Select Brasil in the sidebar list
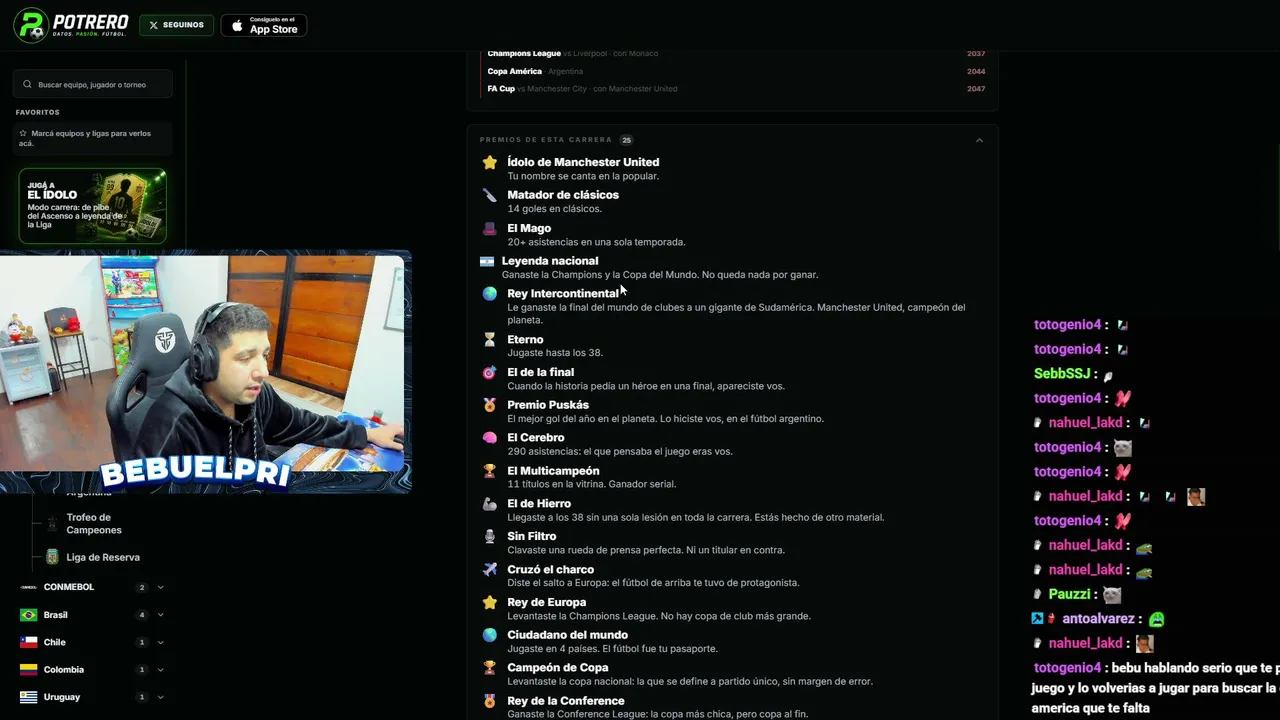Image resolution: width=1280 pixels, height=720 pixels. click(56, 615)
